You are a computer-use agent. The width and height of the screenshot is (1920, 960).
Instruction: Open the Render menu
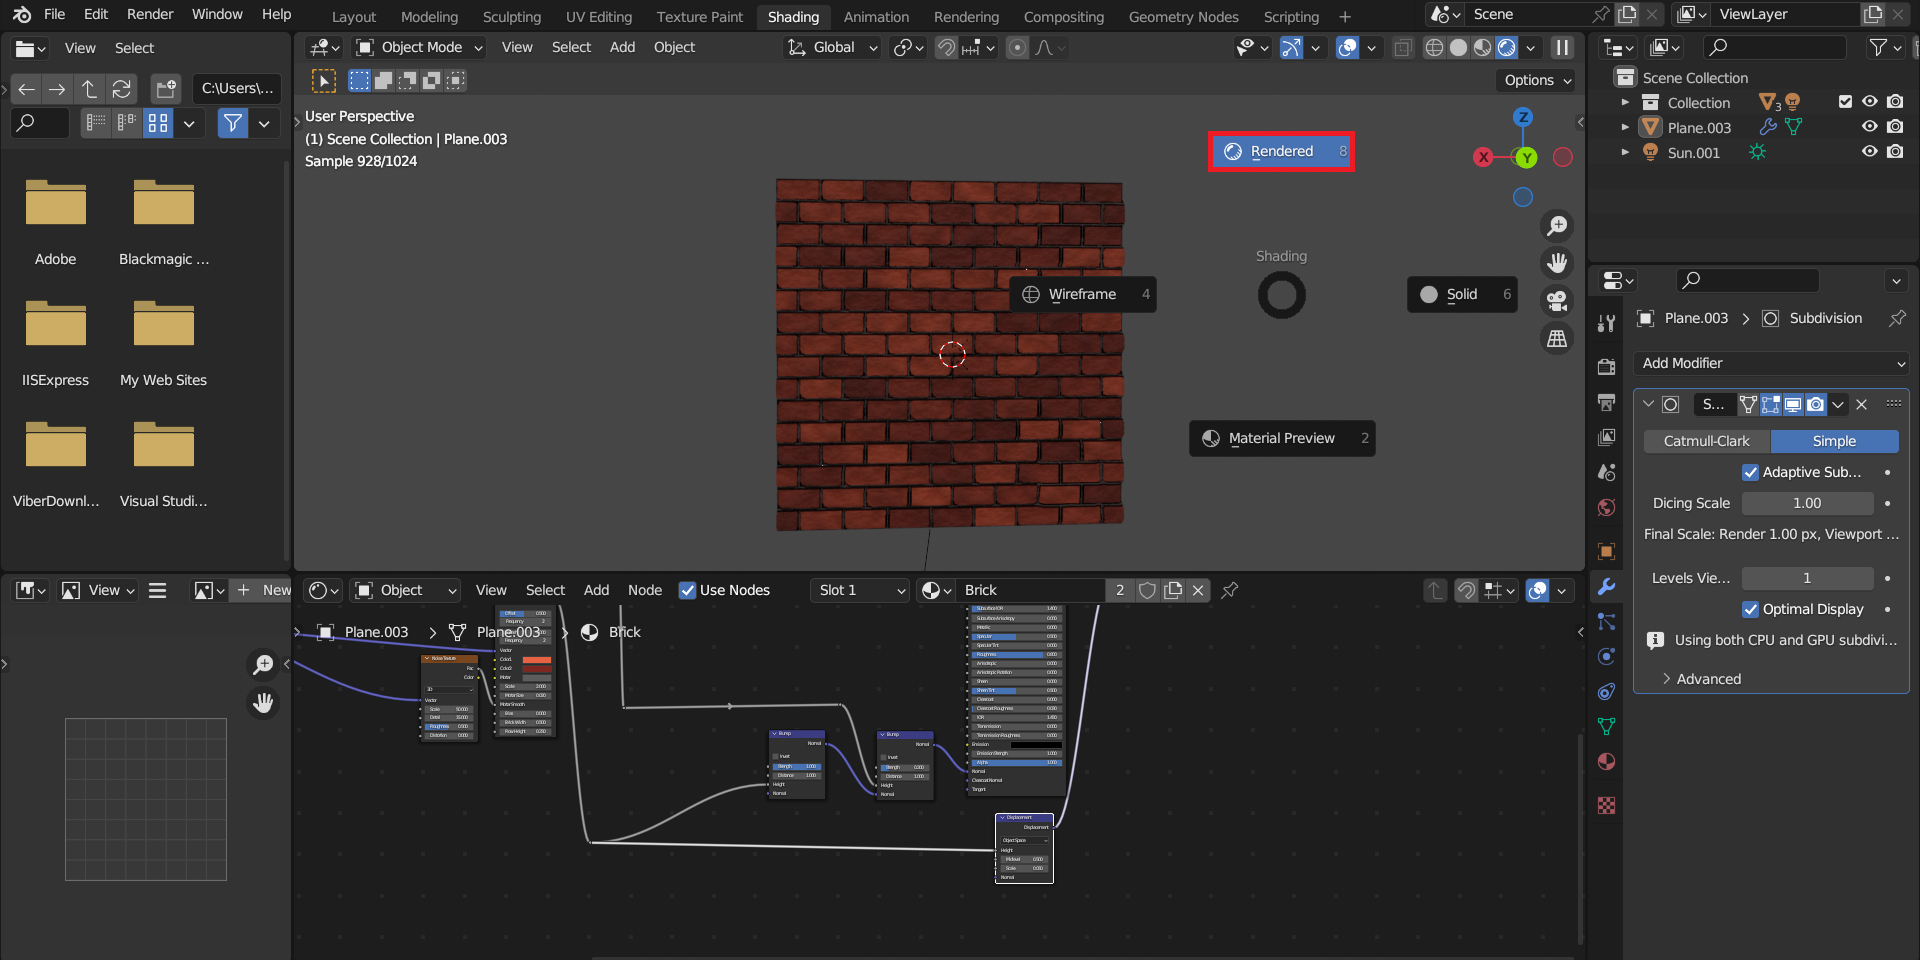pyautogui.click(x=150, y=14)
